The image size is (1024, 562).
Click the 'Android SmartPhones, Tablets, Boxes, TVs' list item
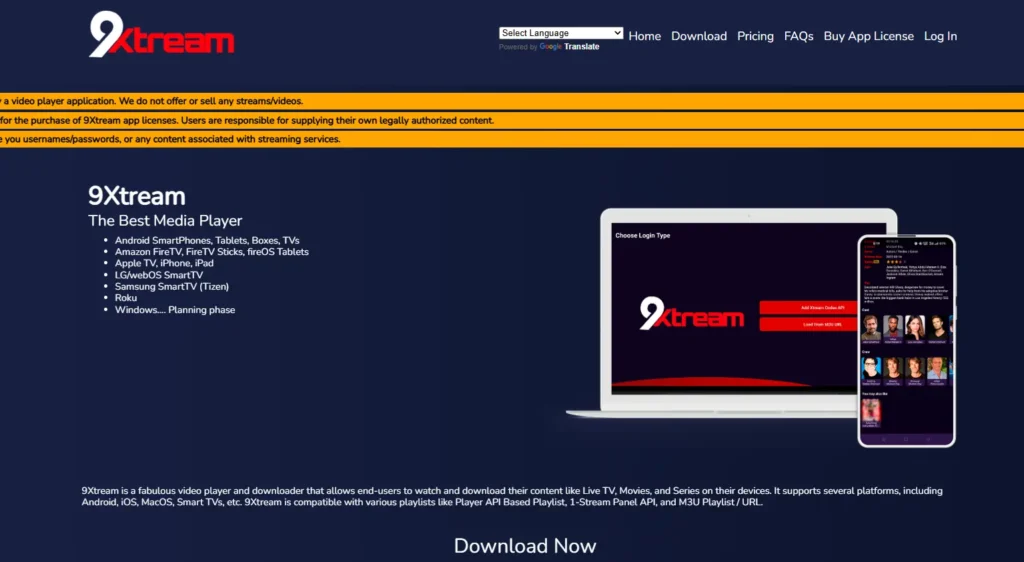coord(207,240)
